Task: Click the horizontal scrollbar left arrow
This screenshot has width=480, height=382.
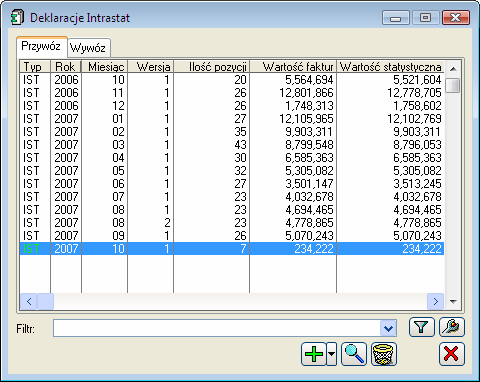Action: coord(29,301)
